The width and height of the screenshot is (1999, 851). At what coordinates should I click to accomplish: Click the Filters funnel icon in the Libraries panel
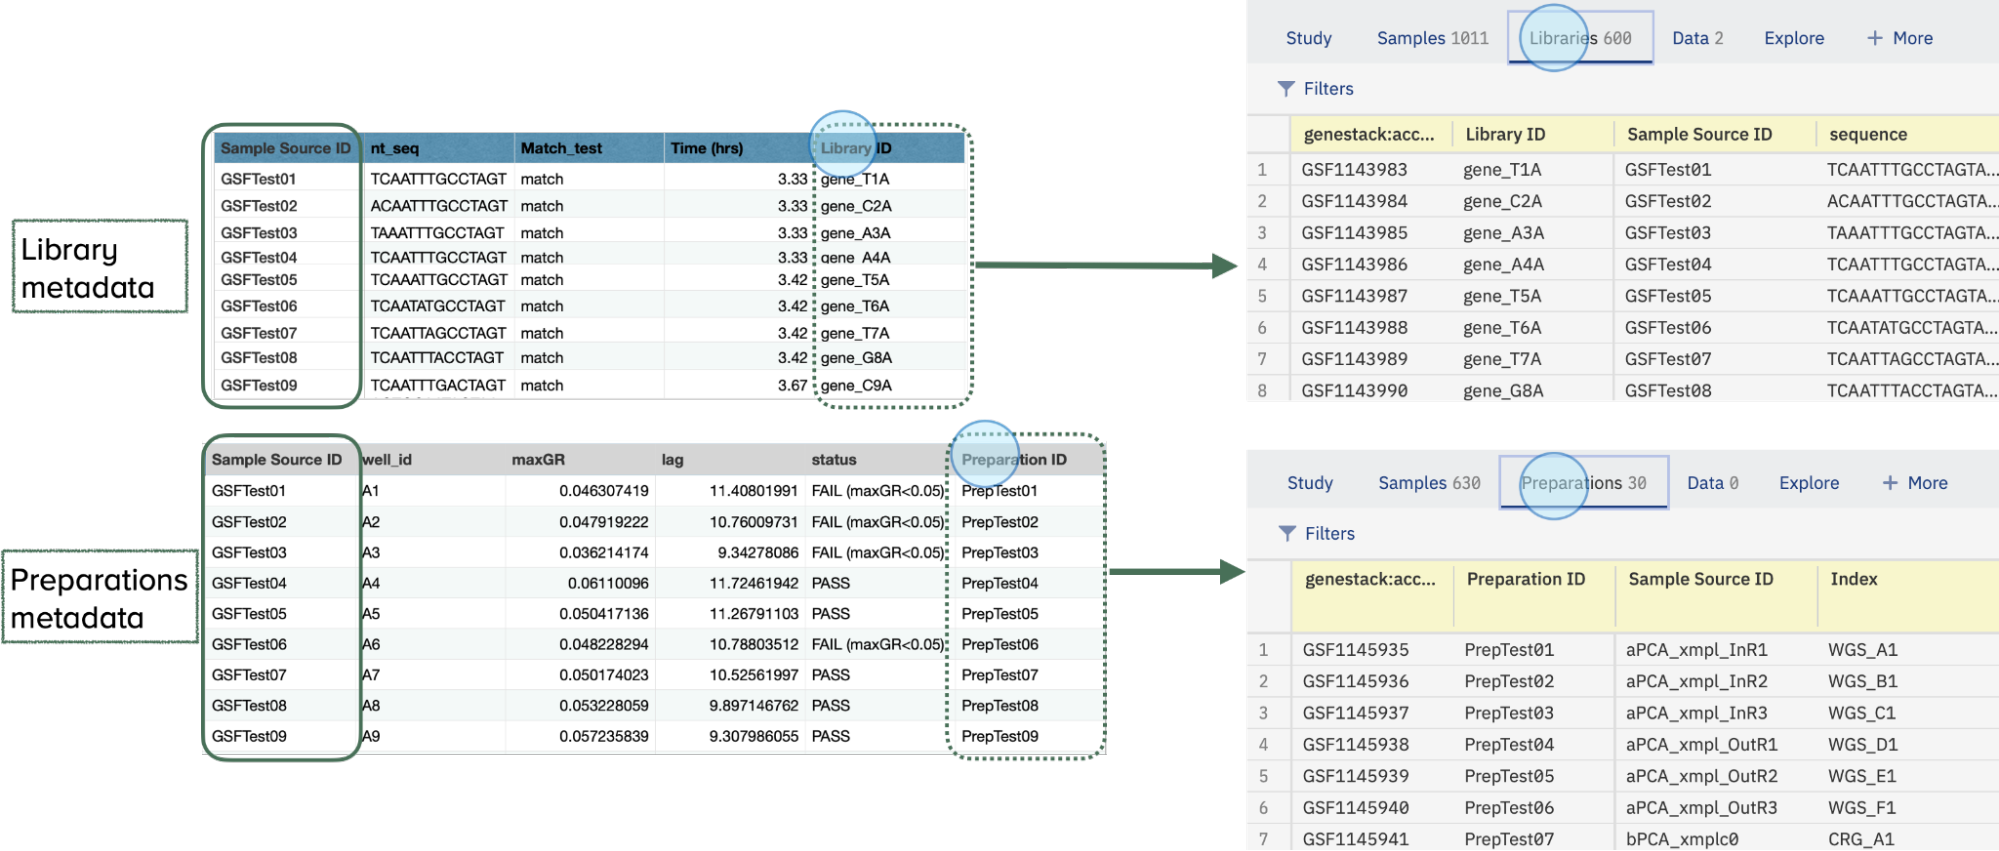[1286, 89]
